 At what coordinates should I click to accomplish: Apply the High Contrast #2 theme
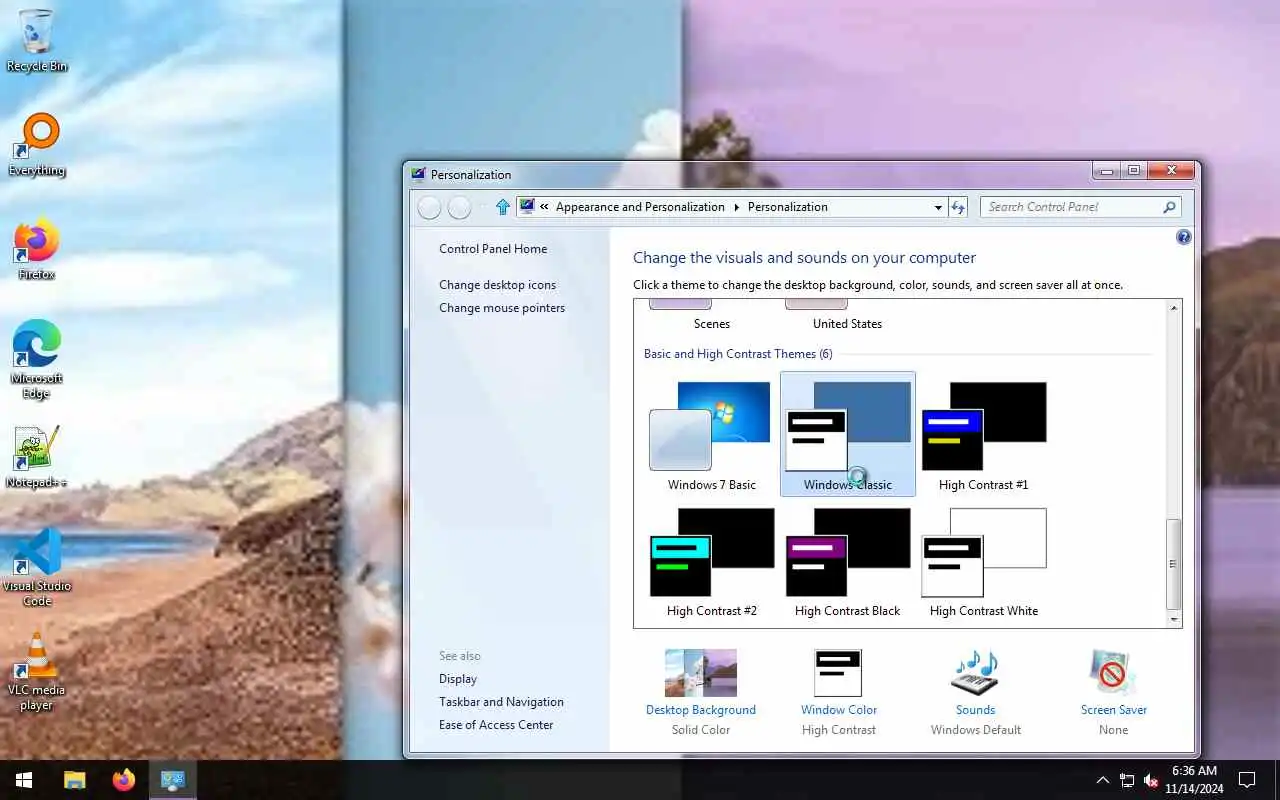coord(711,561)
